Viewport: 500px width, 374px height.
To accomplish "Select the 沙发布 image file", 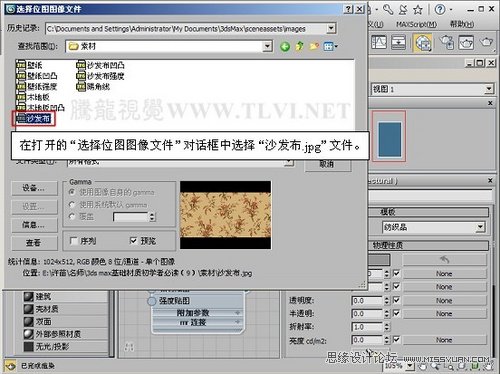I will coord(34,118).
